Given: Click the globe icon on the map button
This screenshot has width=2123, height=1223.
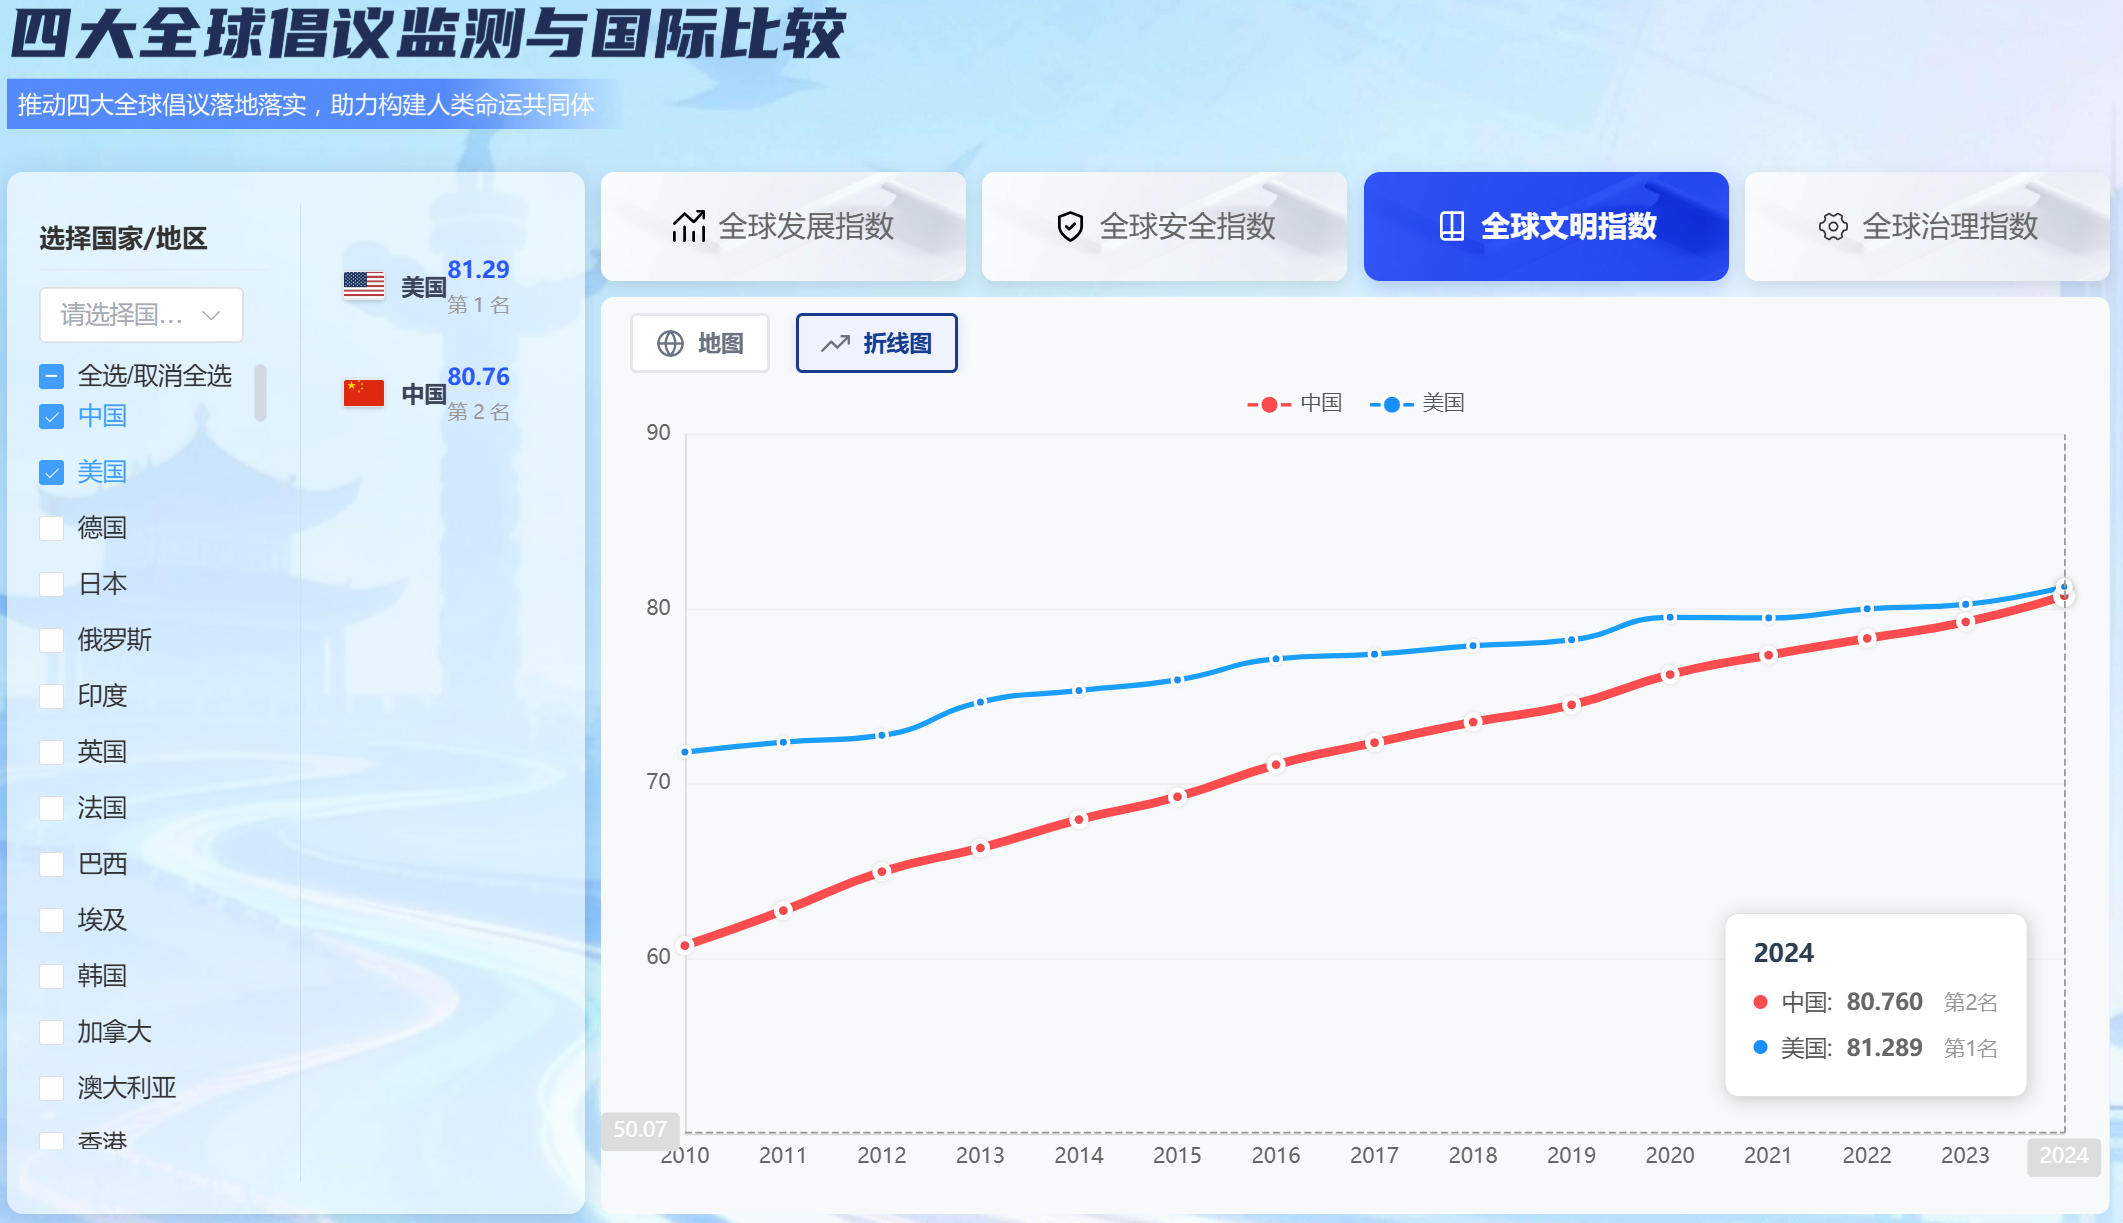Looking at the screenshot, I should coord(670,344).
